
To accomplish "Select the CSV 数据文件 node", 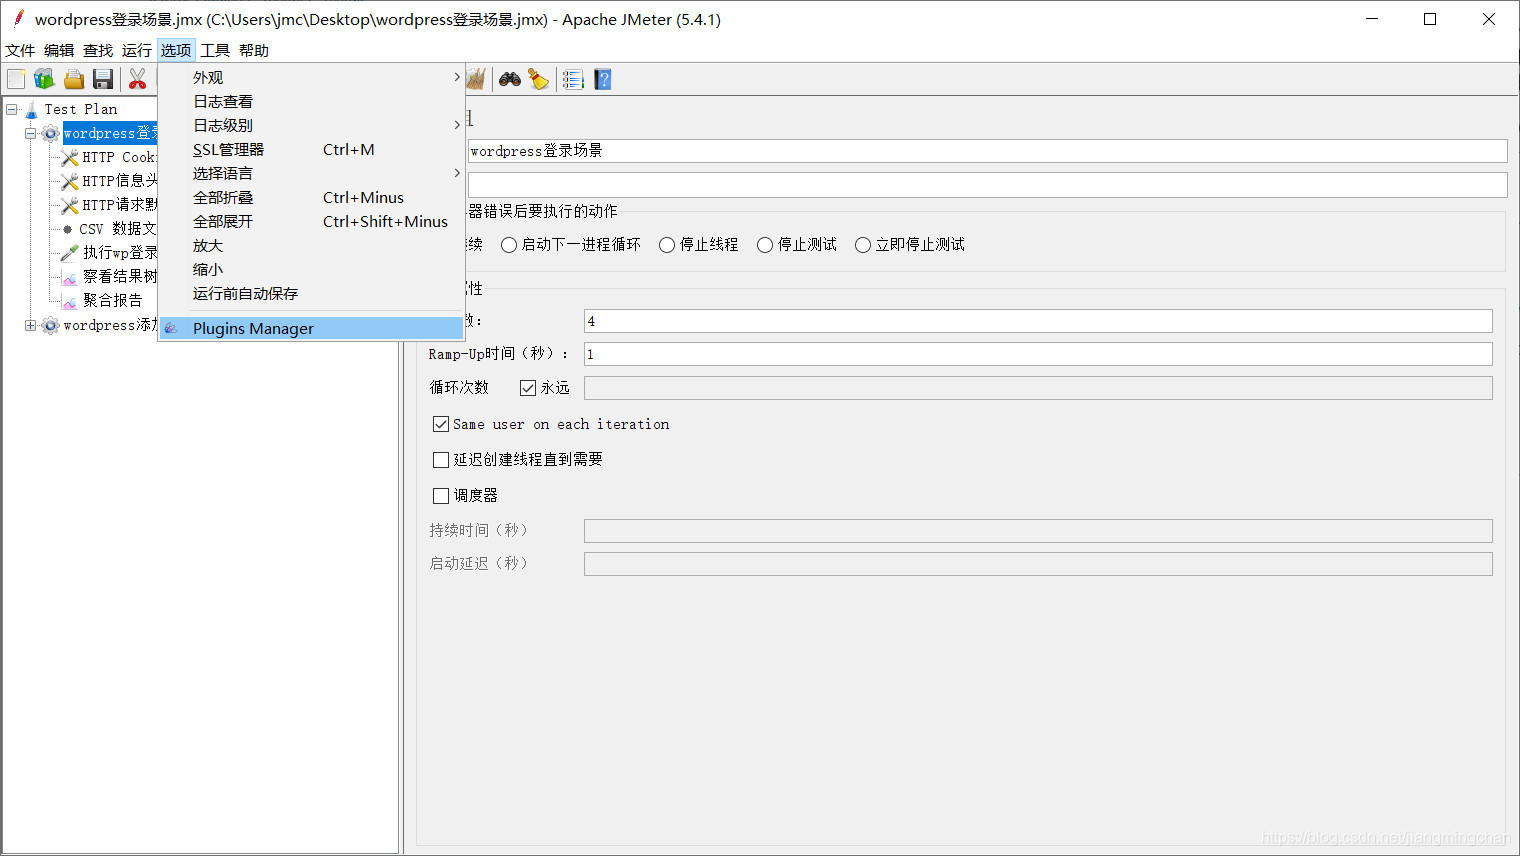I will [x=110, y=229].
